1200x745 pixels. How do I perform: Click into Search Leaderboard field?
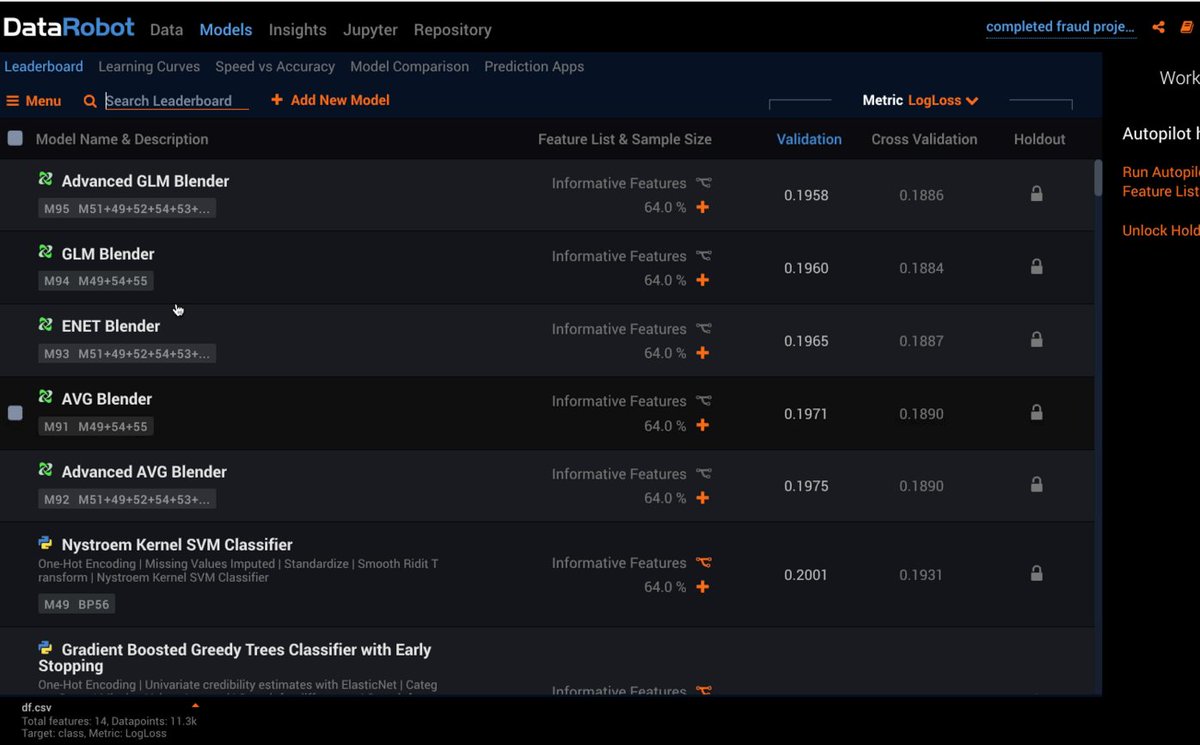coord(176,101)
